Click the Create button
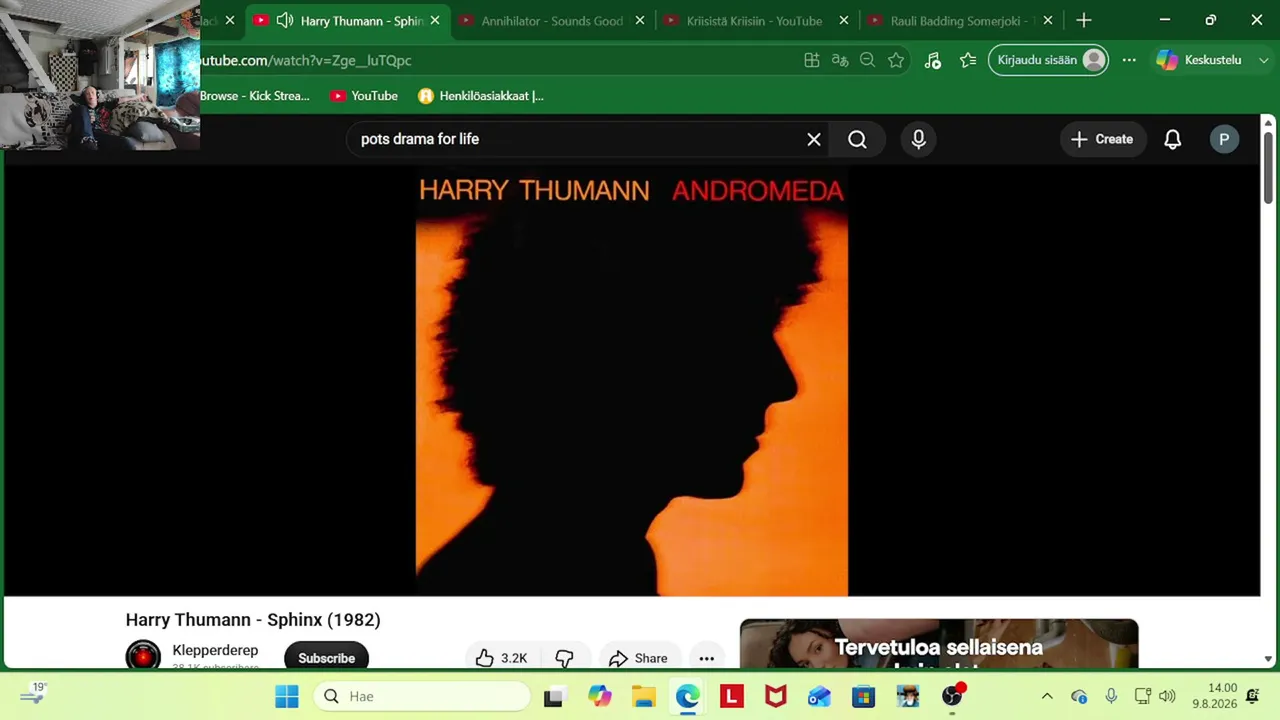Screen dimensions: 1280x720 [x=1102, y=139]
